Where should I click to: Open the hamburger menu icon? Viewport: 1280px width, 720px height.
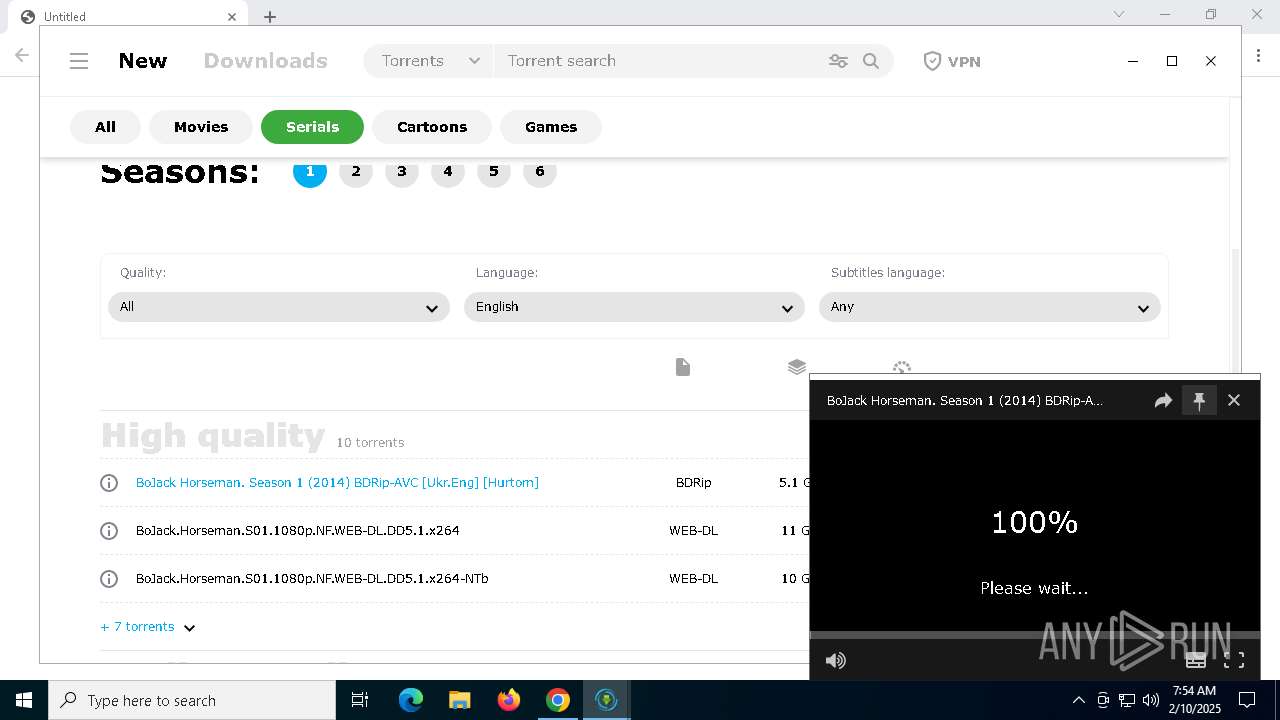[x=79, y=61]
